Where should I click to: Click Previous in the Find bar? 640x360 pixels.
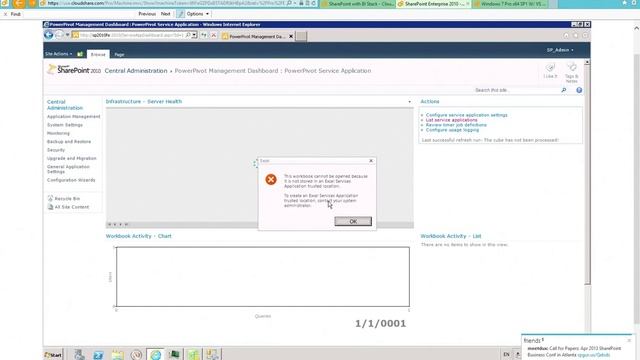[147, 14]
